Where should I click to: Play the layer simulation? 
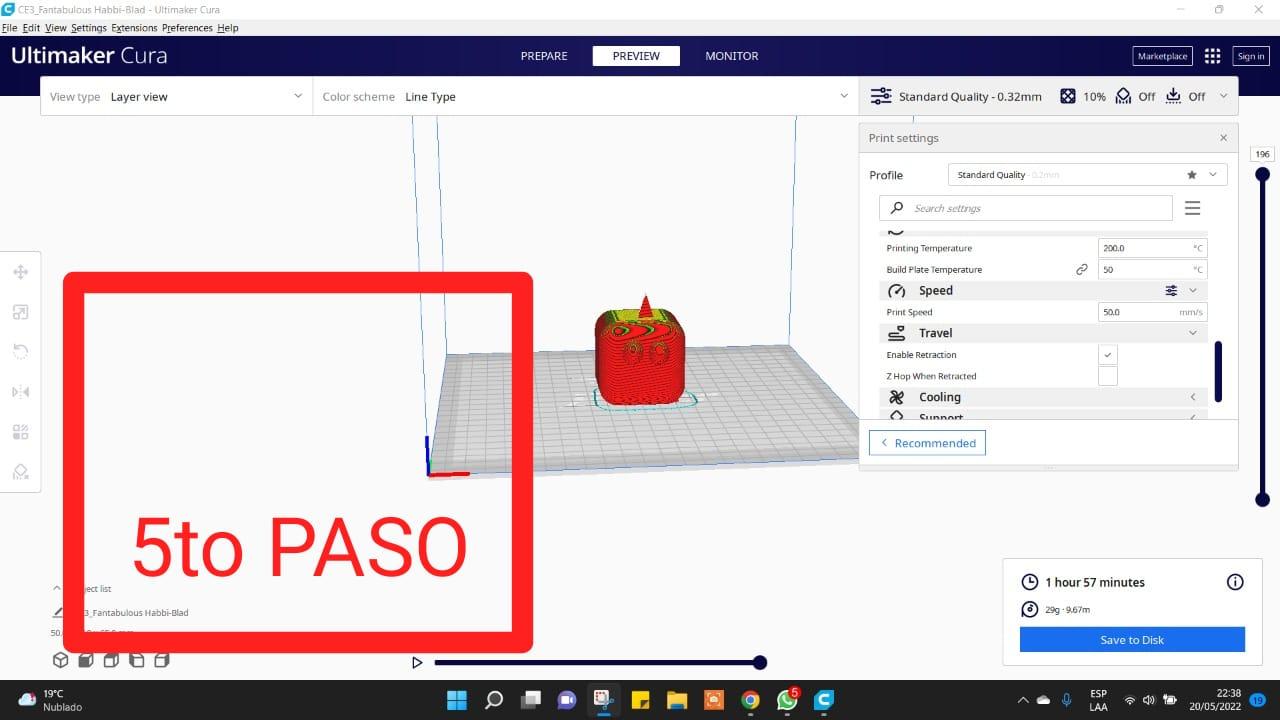click(x=417, y=662)
